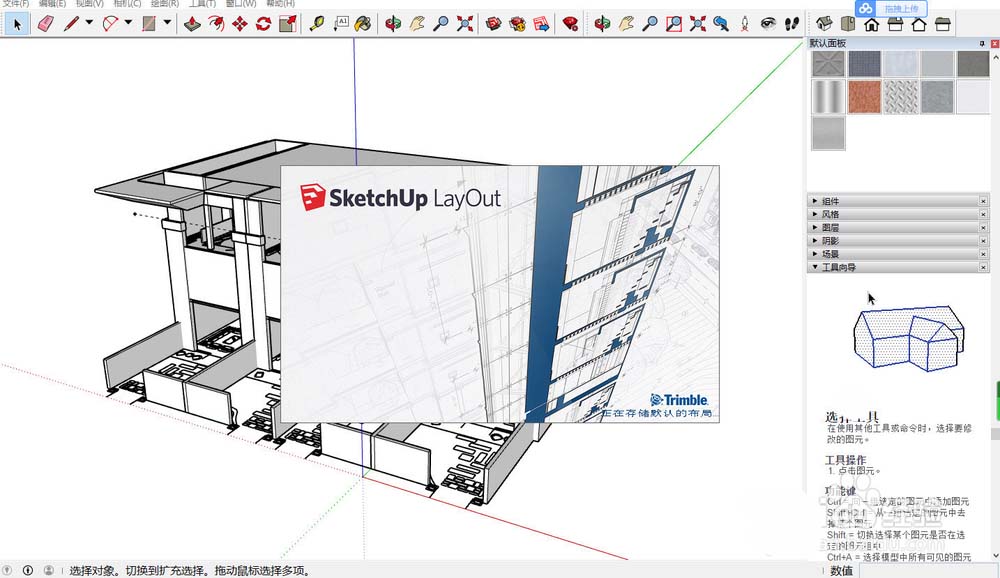Switch to Top view icon
This screenshot has height=578, width=1000.
click(848, 24)
